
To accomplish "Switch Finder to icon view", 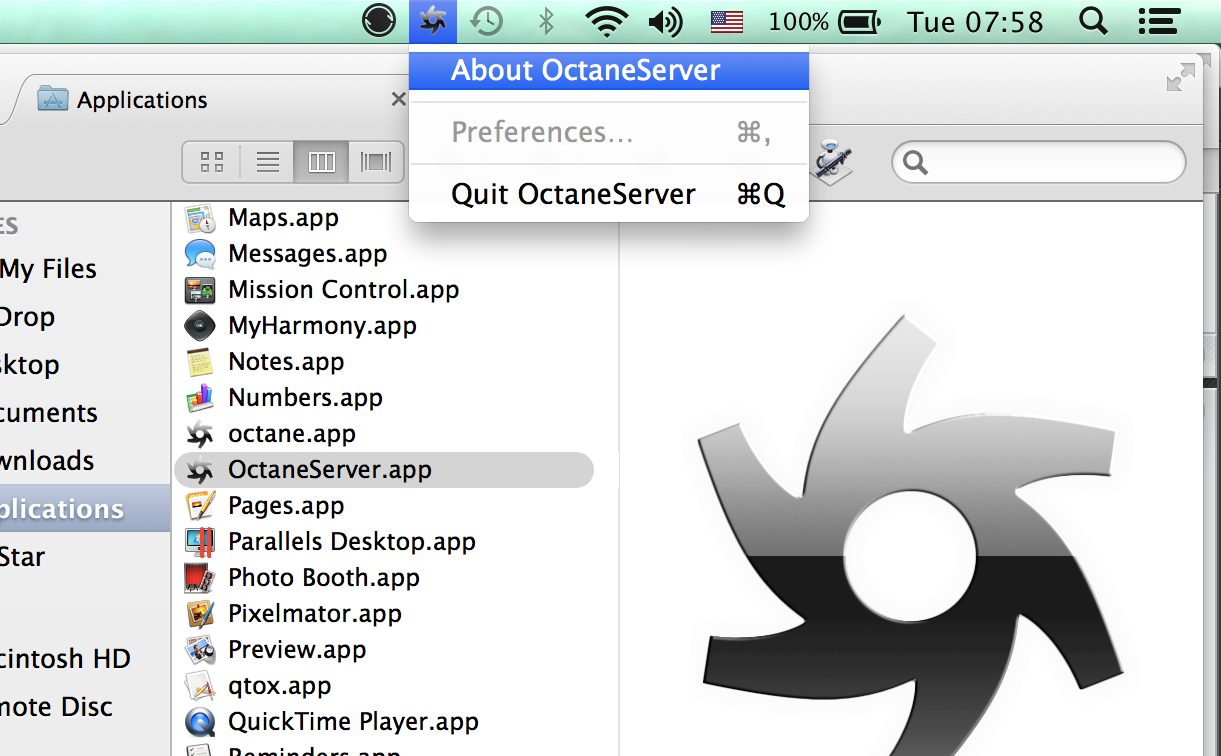I will [211, 162].
